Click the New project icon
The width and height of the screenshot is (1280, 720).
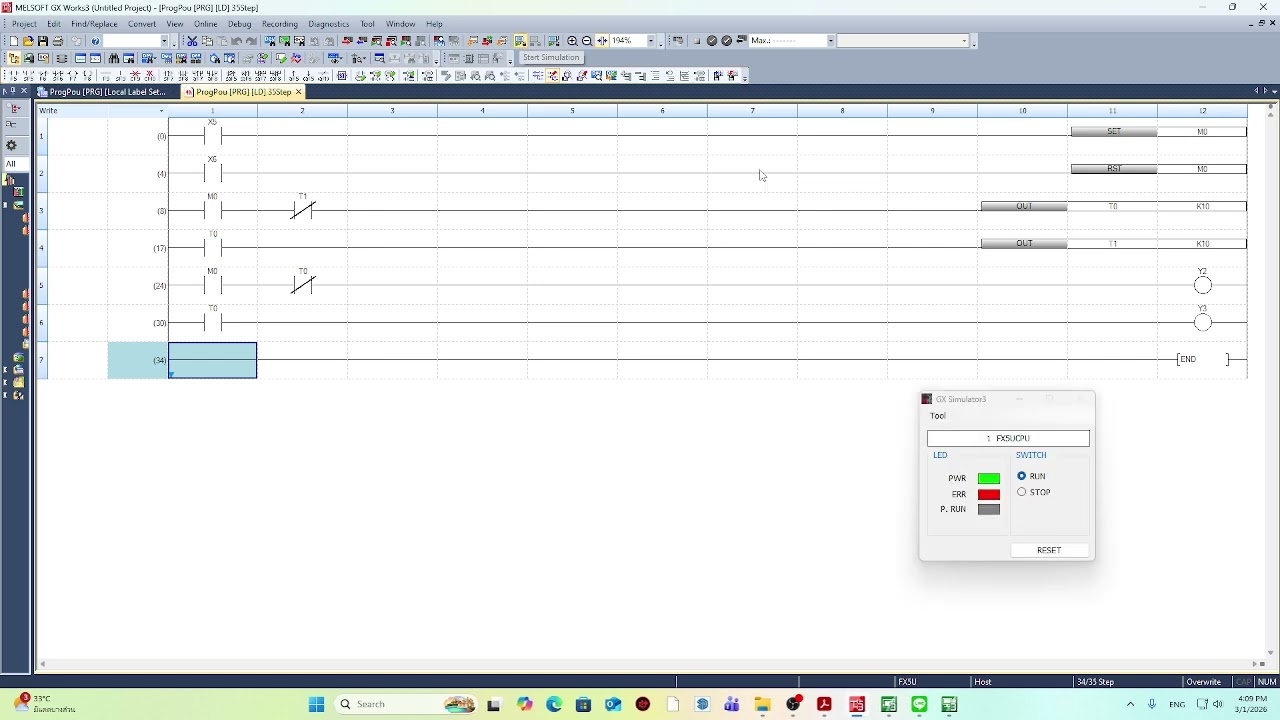(14, 41)
